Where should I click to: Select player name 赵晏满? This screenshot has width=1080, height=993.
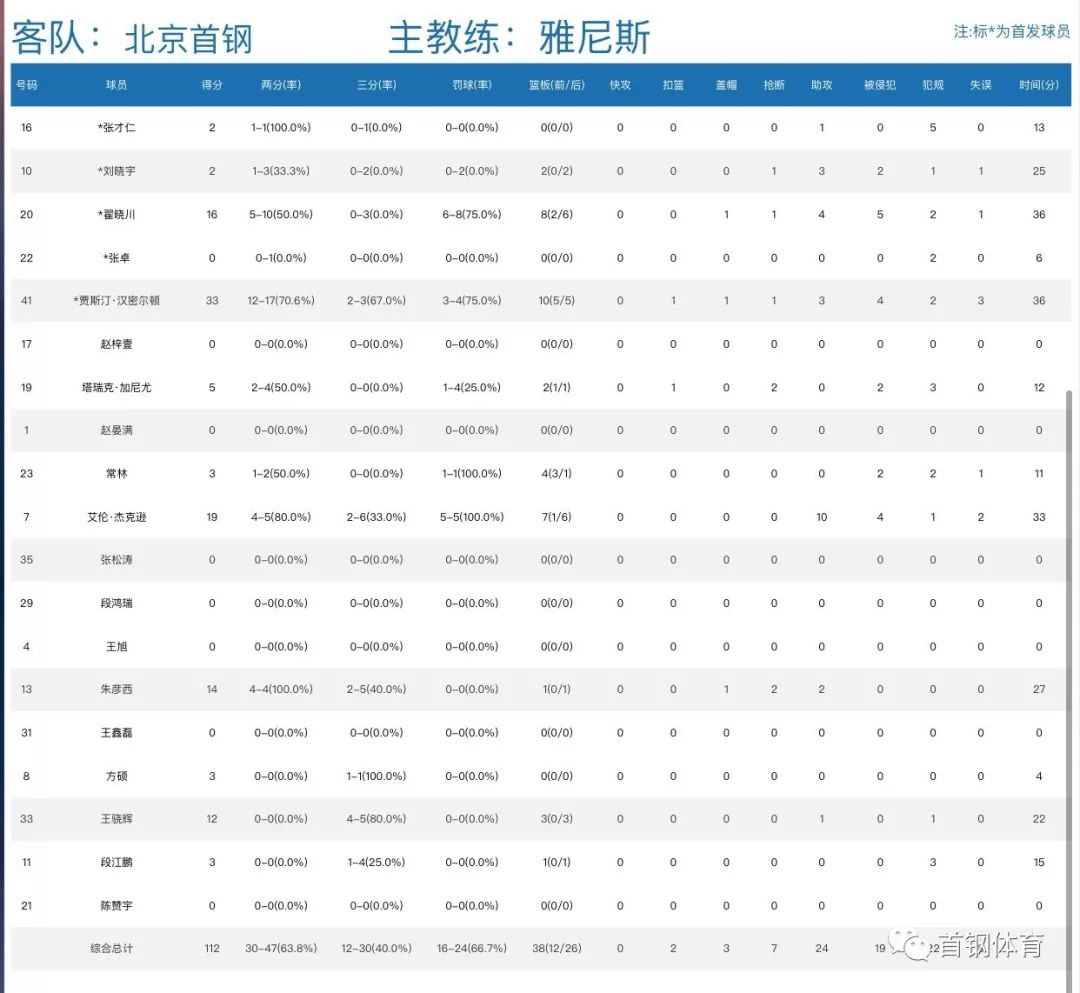point(116,430)
